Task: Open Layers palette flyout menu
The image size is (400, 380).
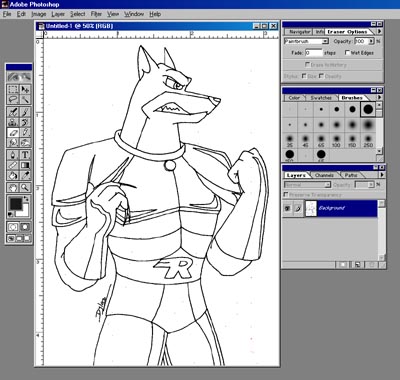Action: tap(382, 175)
